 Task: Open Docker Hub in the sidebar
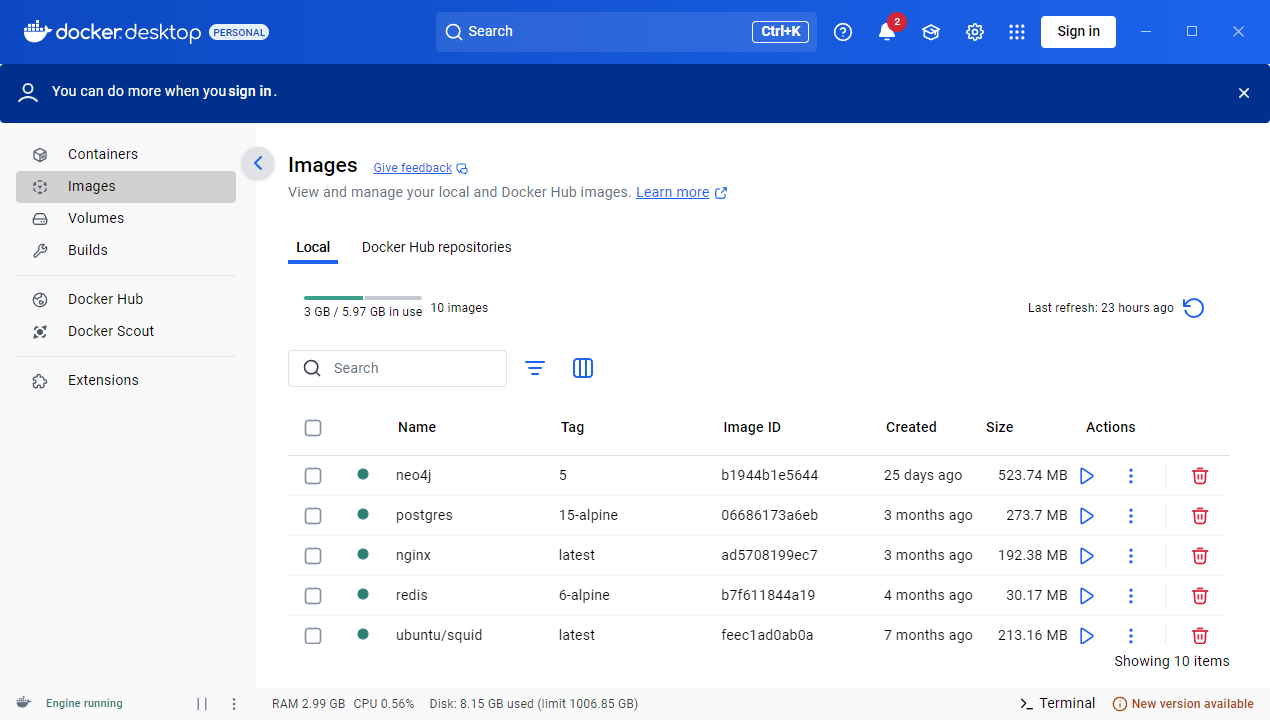[x=126, y=299]
